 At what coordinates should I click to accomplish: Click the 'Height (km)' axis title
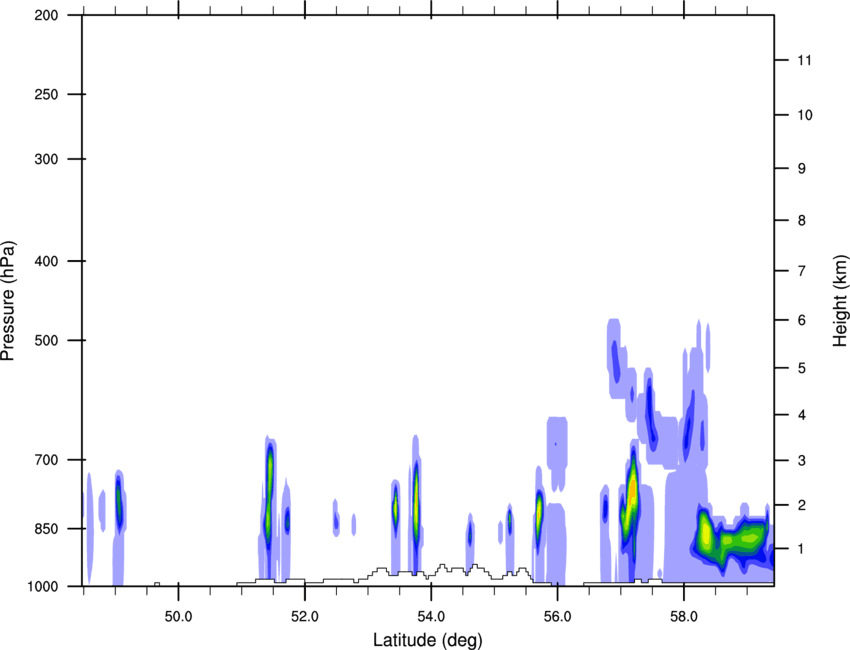pyautogui.click(x=840, y=300)
